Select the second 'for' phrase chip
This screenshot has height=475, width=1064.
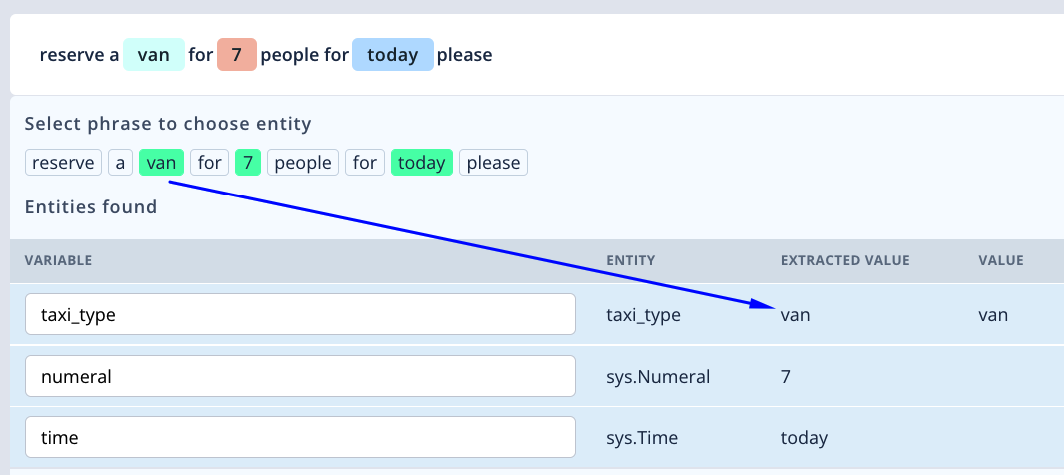(365, 163)
